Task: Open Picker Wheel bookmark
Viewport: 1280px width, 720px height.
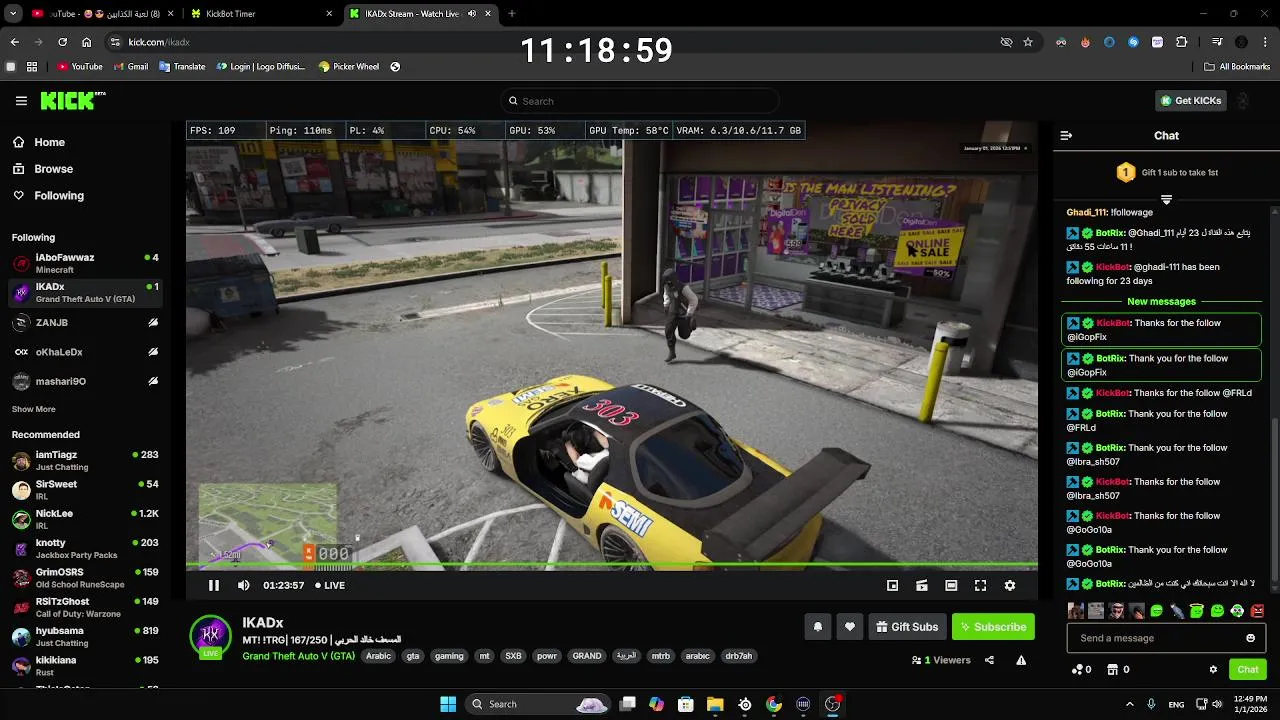Action: pos(349,67)
